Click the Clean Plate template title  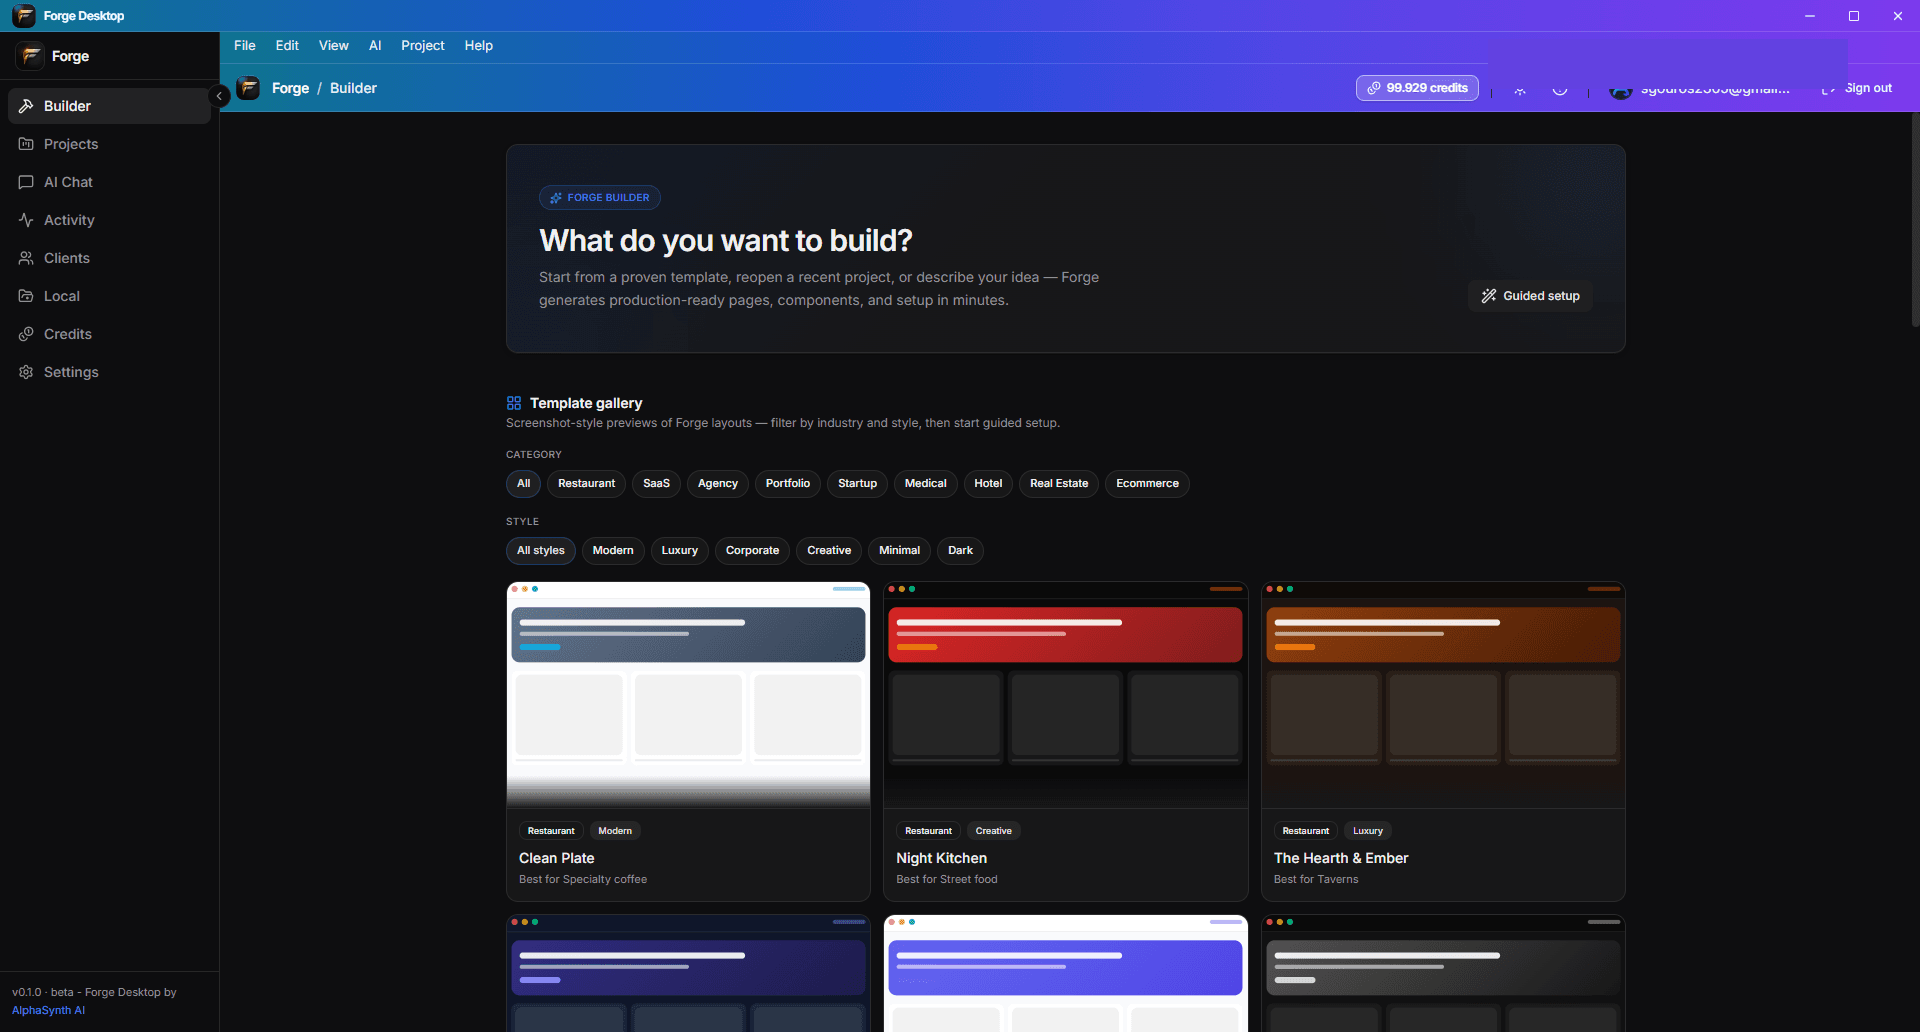tap(557, 858)
